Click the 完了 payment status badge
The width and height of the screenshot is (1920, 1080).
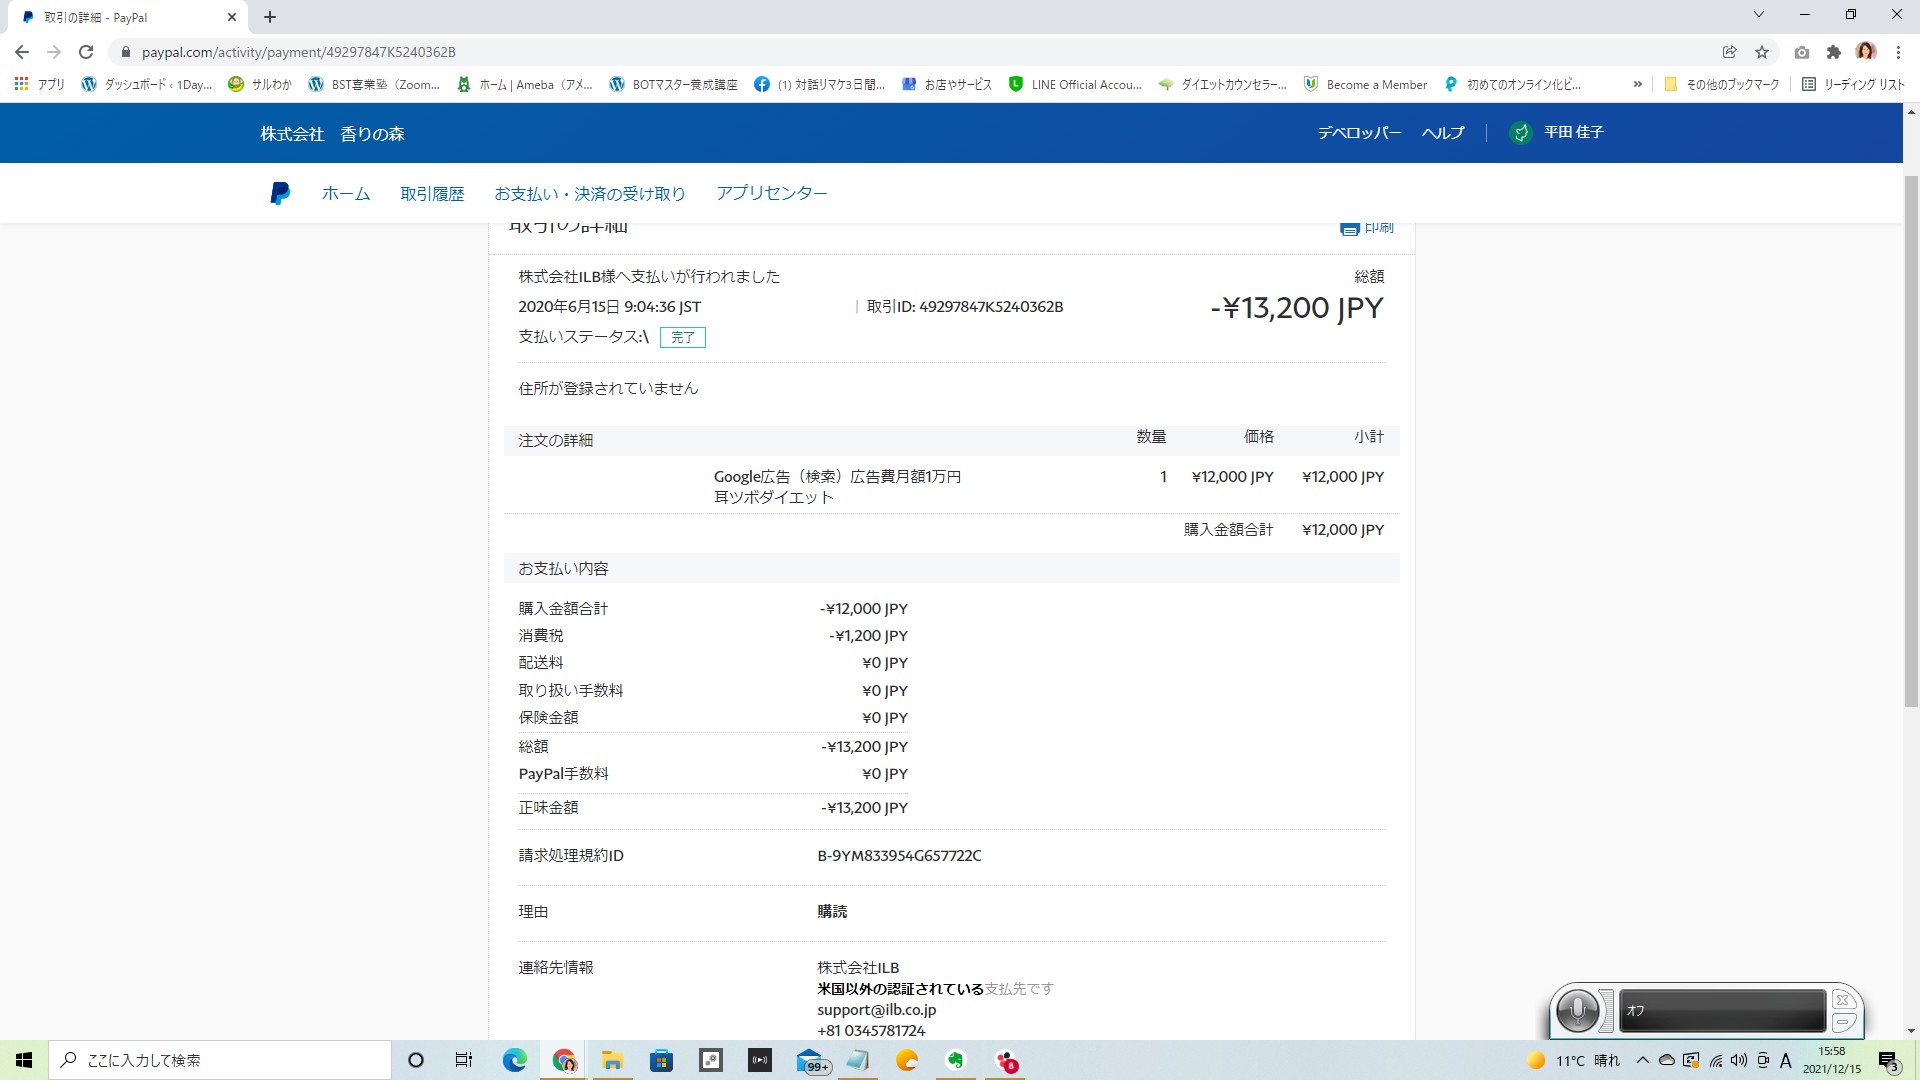[x=682, y=337]
